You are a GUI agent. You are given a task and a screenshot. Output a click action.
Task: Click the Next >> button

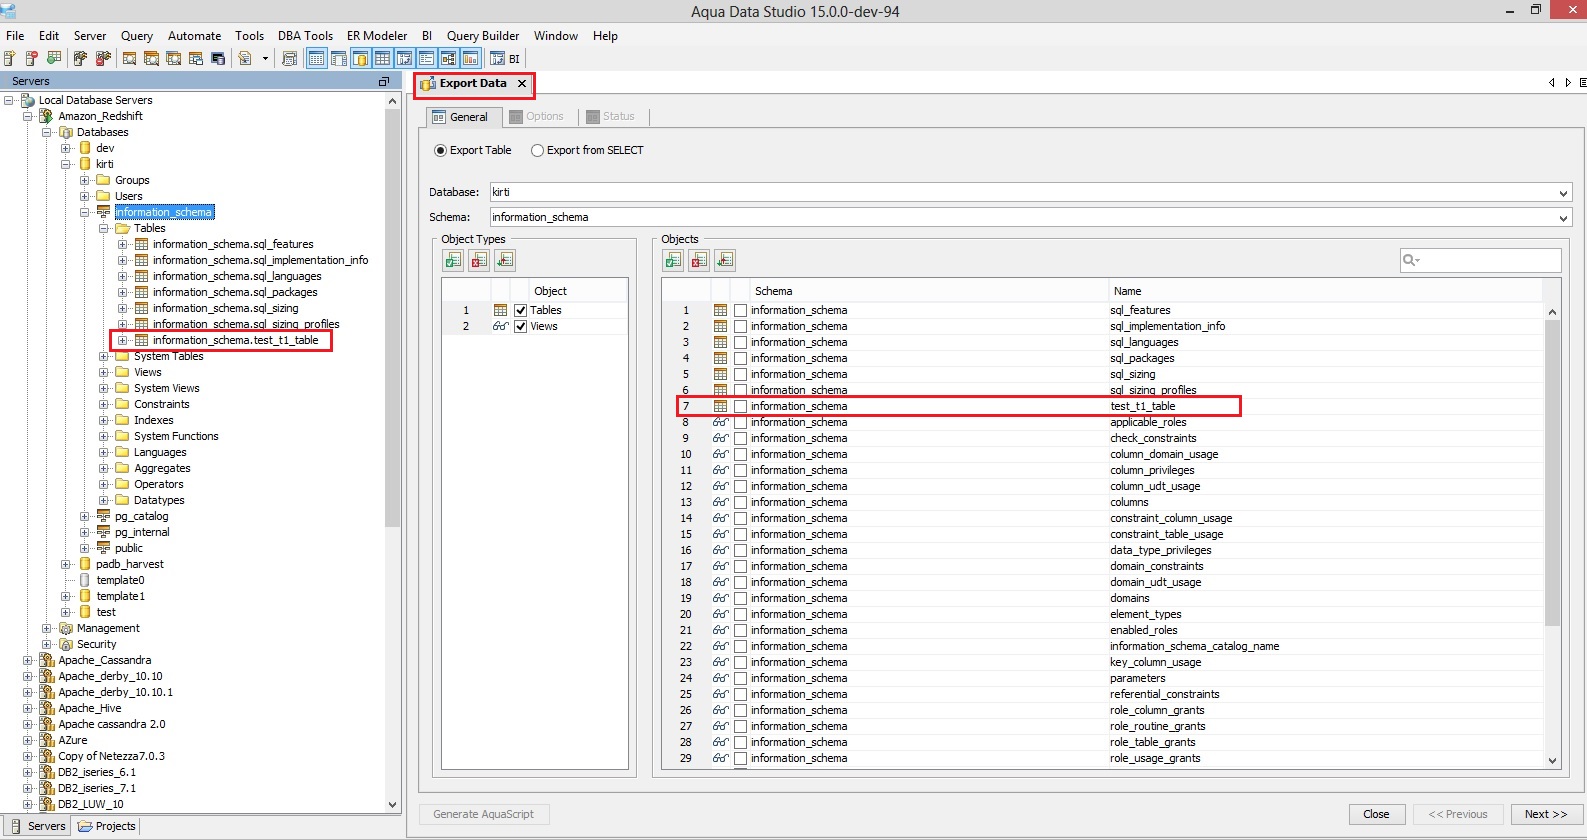click(x=1546, y=814)
